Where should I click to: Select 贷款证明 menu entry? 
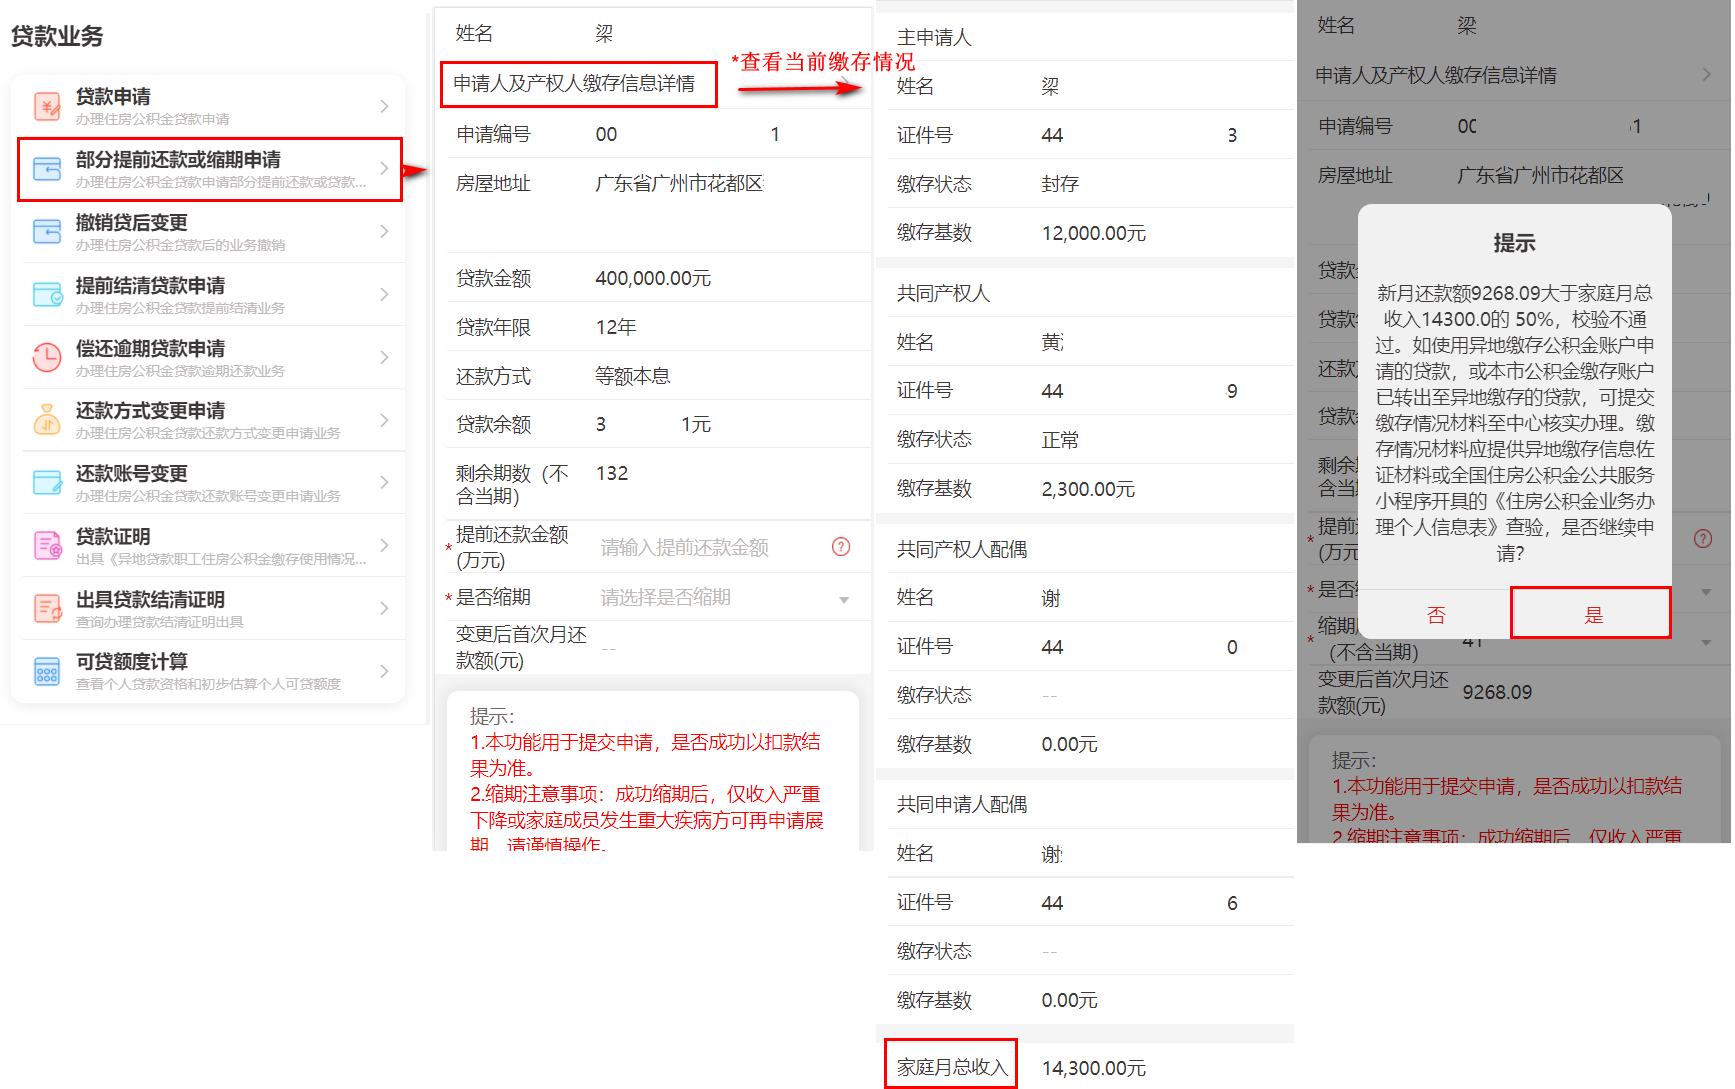click(213, 545)
